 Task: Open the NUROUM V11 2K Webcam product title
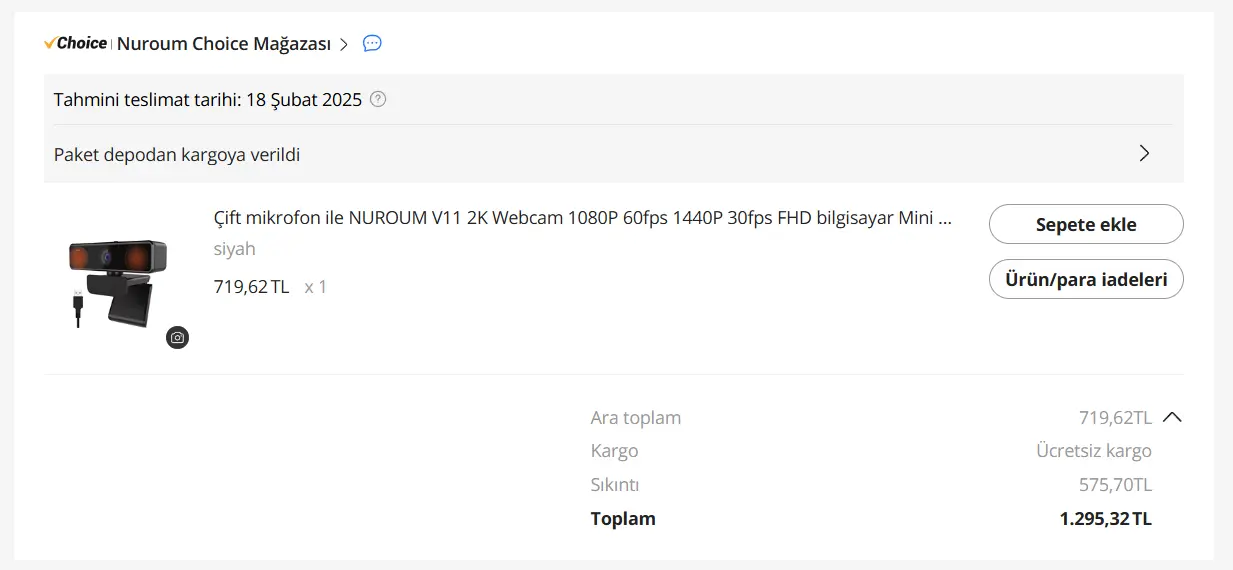click(583, 218)
